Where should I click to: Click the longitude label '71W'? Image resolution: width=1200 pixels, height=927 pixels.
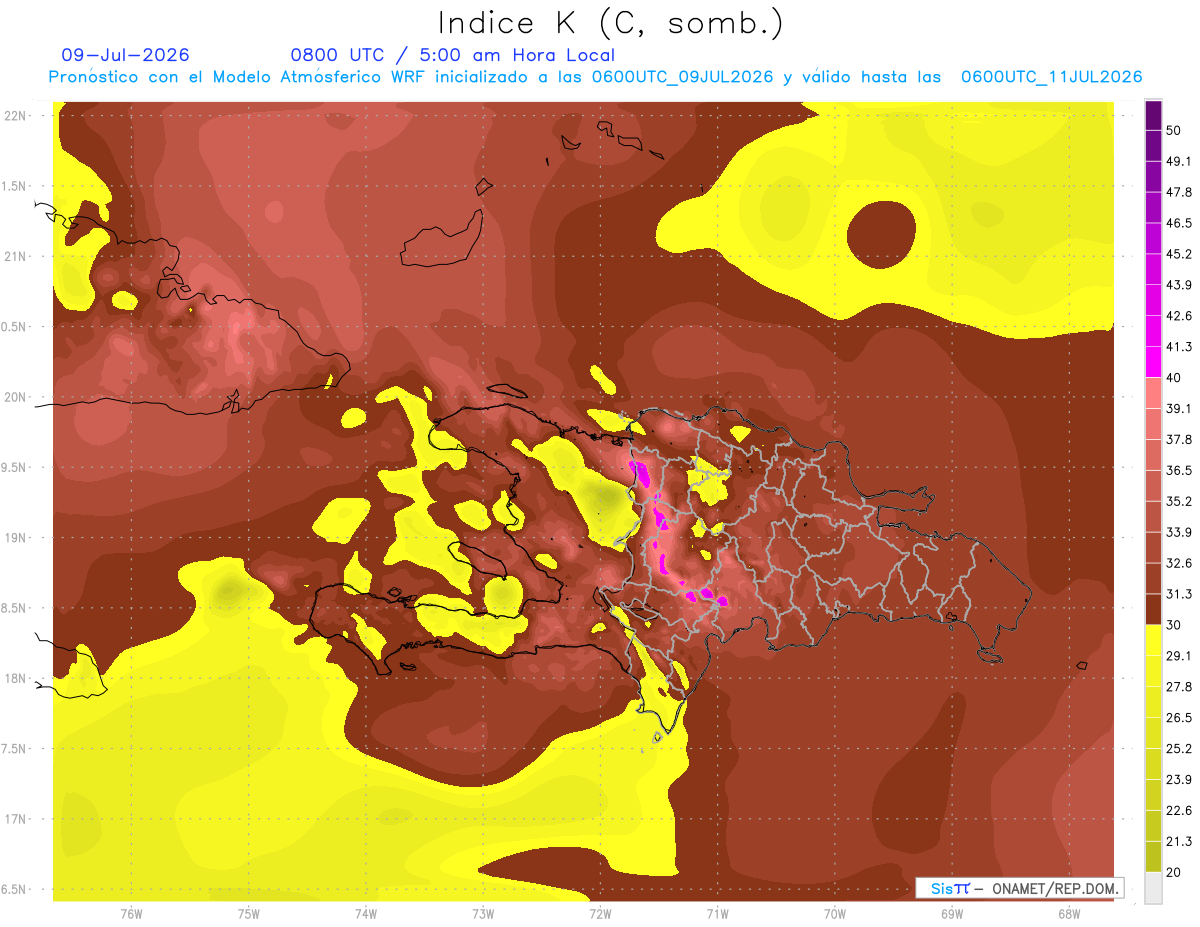pyautogui.click(x=717, y=914)
